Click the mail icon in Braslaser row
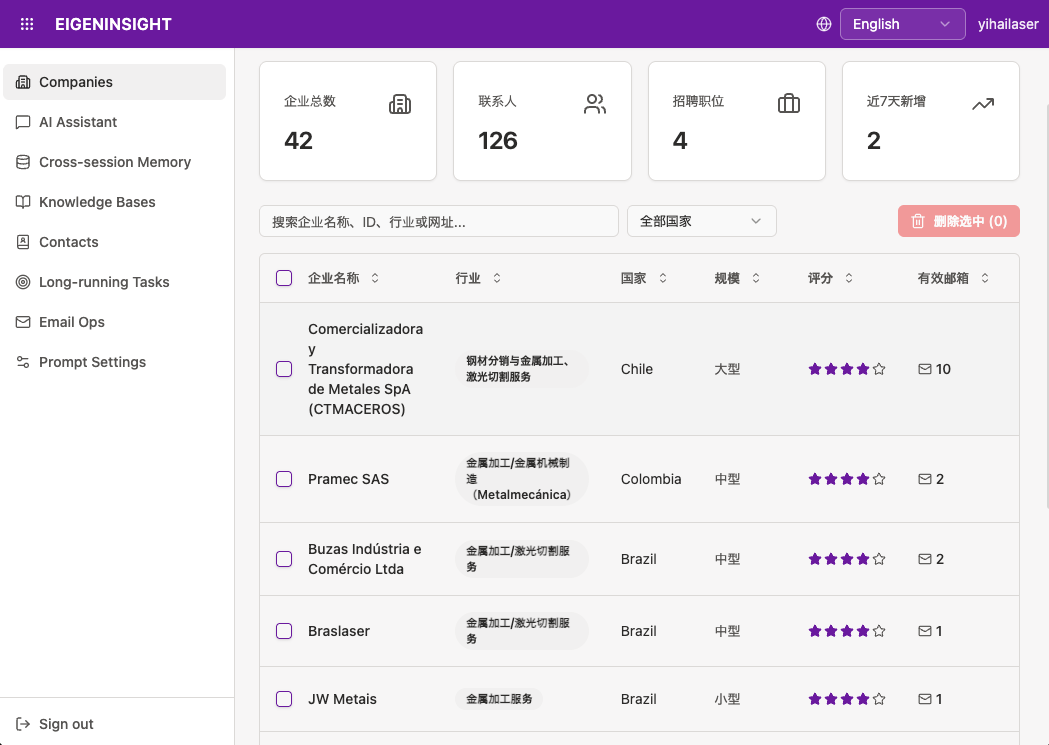 point(925,631)
